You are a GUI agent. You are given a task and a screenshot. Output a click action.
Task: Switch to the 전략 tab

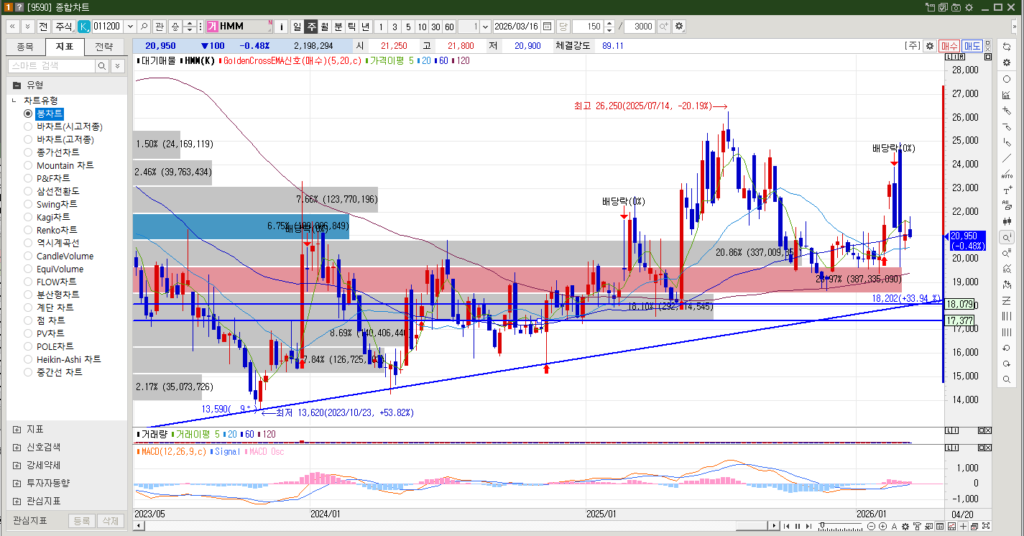point(104,46)
